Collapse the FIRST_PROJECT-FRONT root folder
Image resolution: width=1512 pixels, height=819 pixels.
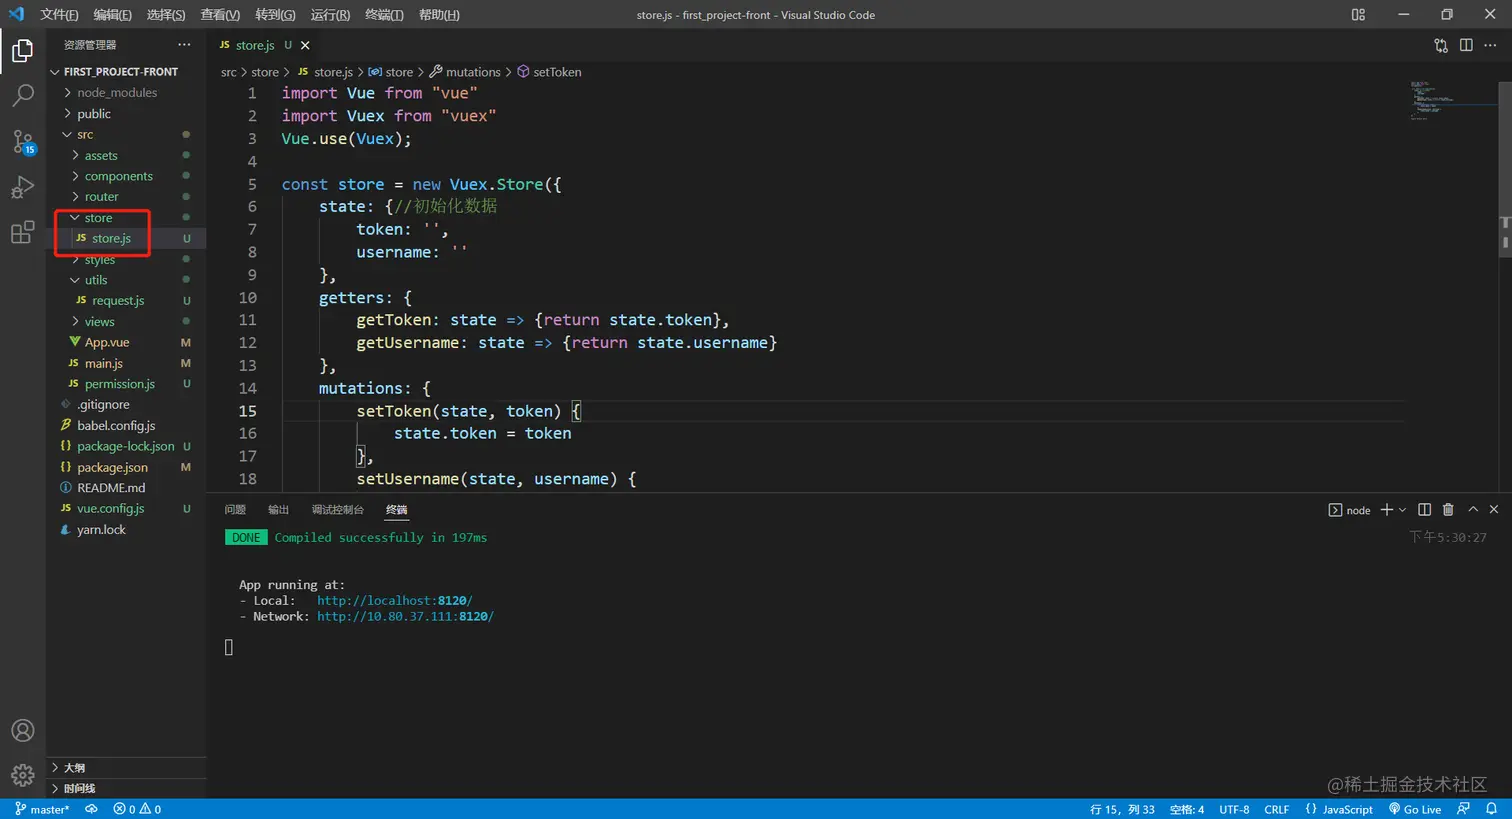(x=120, y=72)
